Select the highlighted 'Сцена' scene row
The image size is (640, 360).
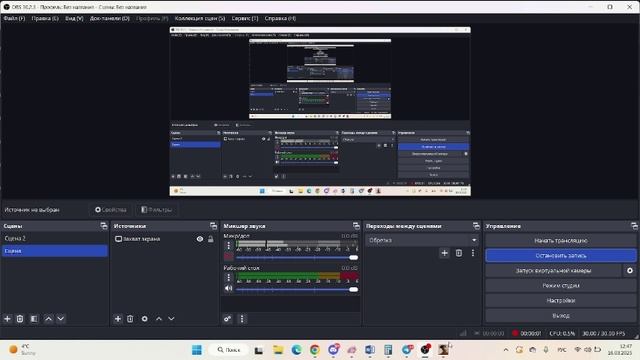pyautogui.click(x=55, y=251)
